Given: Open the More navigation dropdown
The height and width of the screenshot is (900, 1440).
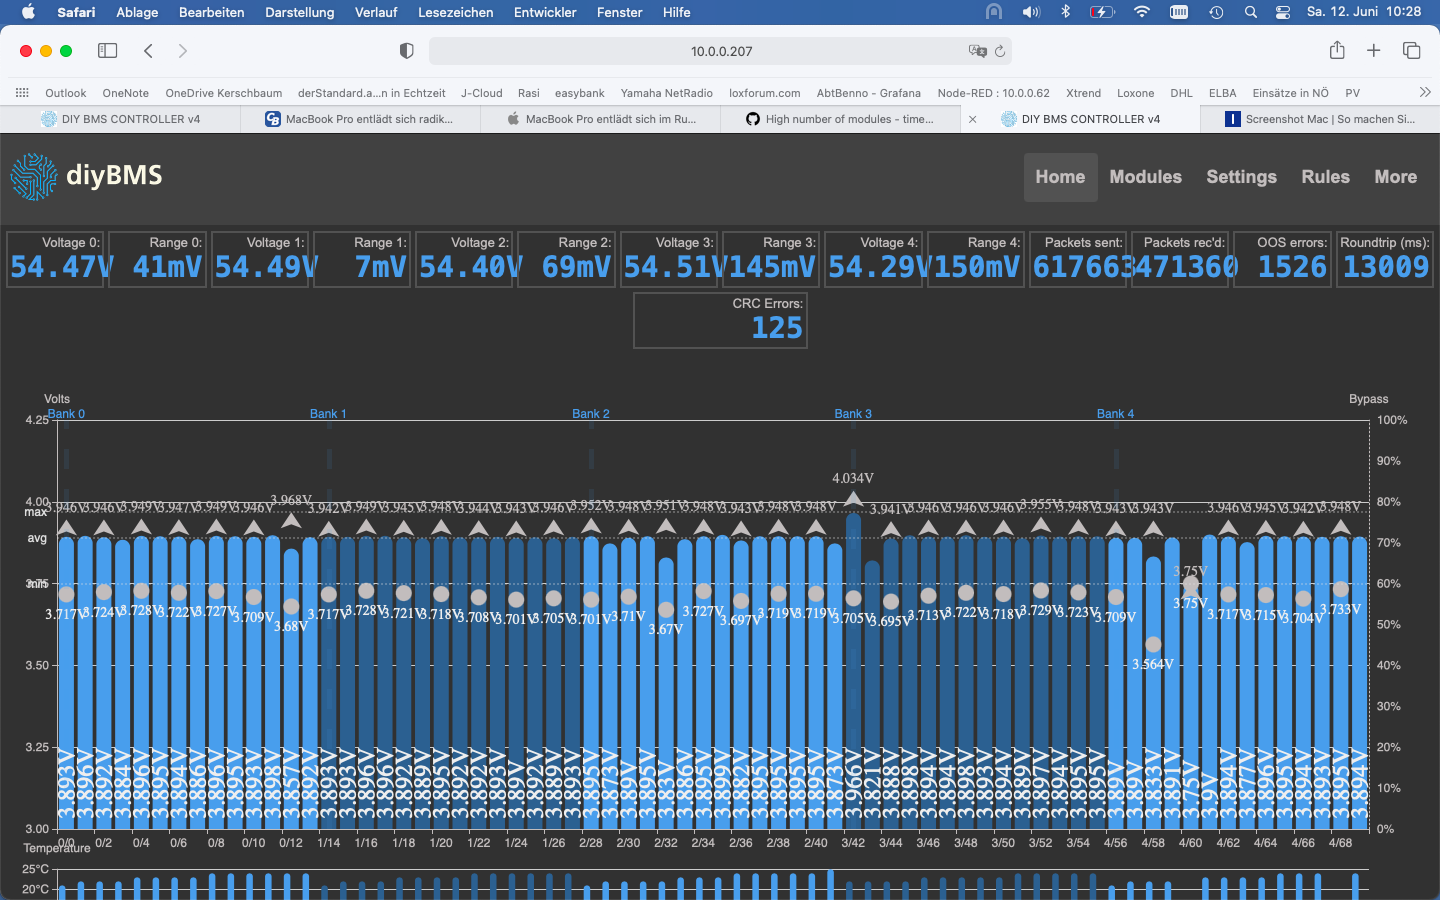Looking at the screenshot, I should (1395, 177).
